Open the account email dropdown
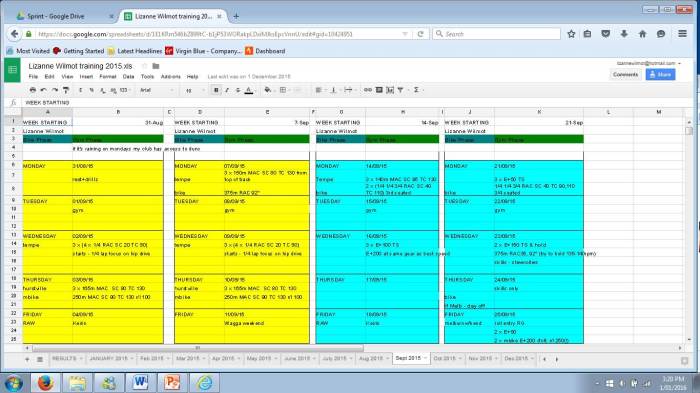The height and width of the screenshot is (393, 700). (x=648, y=63)
